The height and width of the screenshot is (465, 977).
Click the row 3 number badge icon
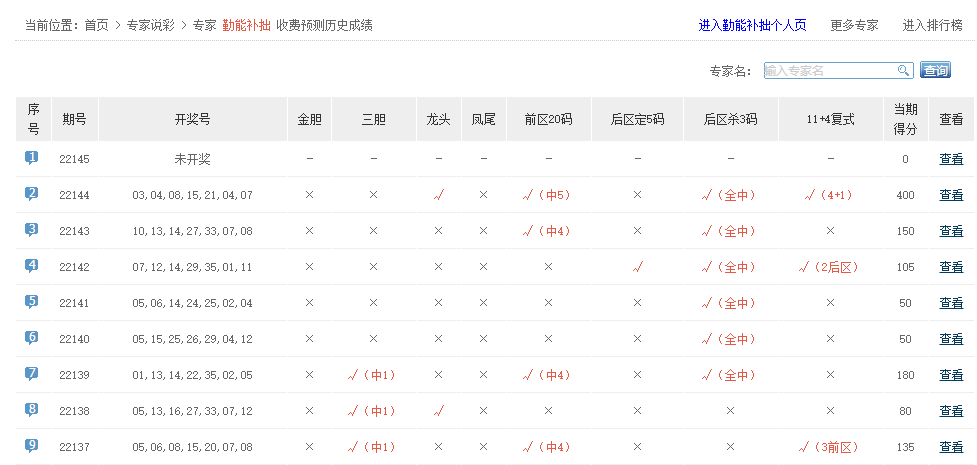click(32, 230)
